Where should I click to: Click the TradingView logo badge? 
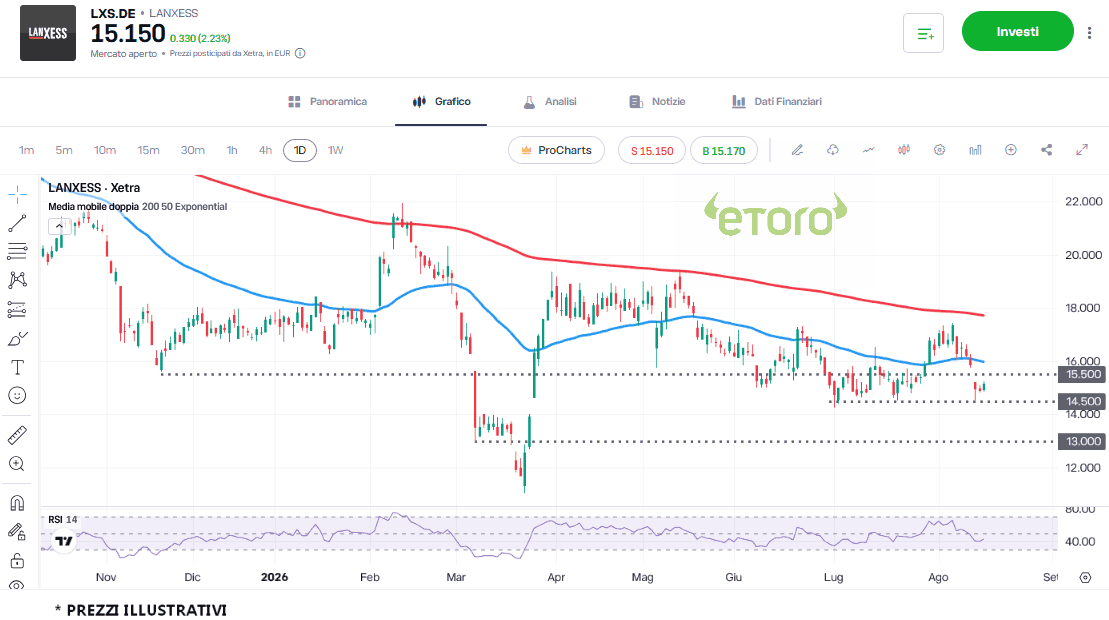[x=64, y=541]
